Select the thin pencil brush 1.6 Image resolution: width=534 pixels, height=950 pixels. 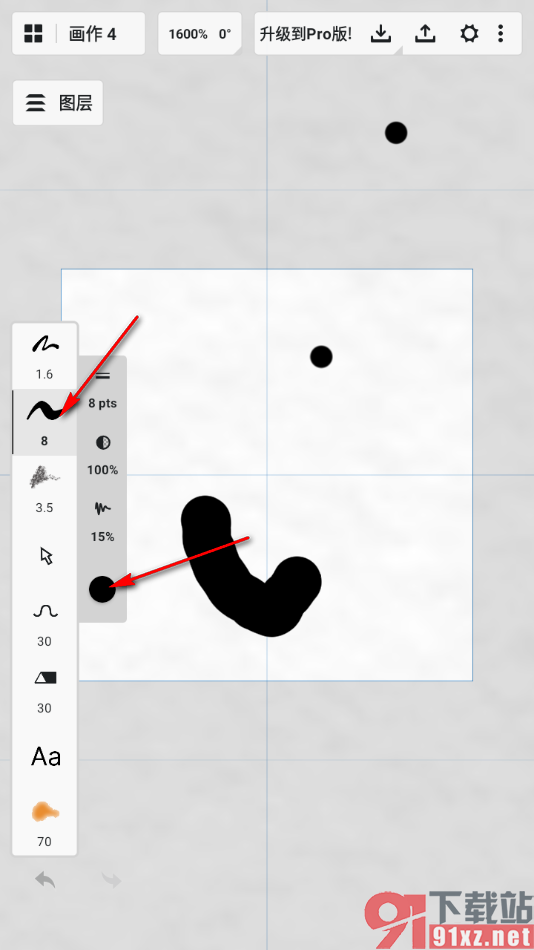click(x=44, y=356)
